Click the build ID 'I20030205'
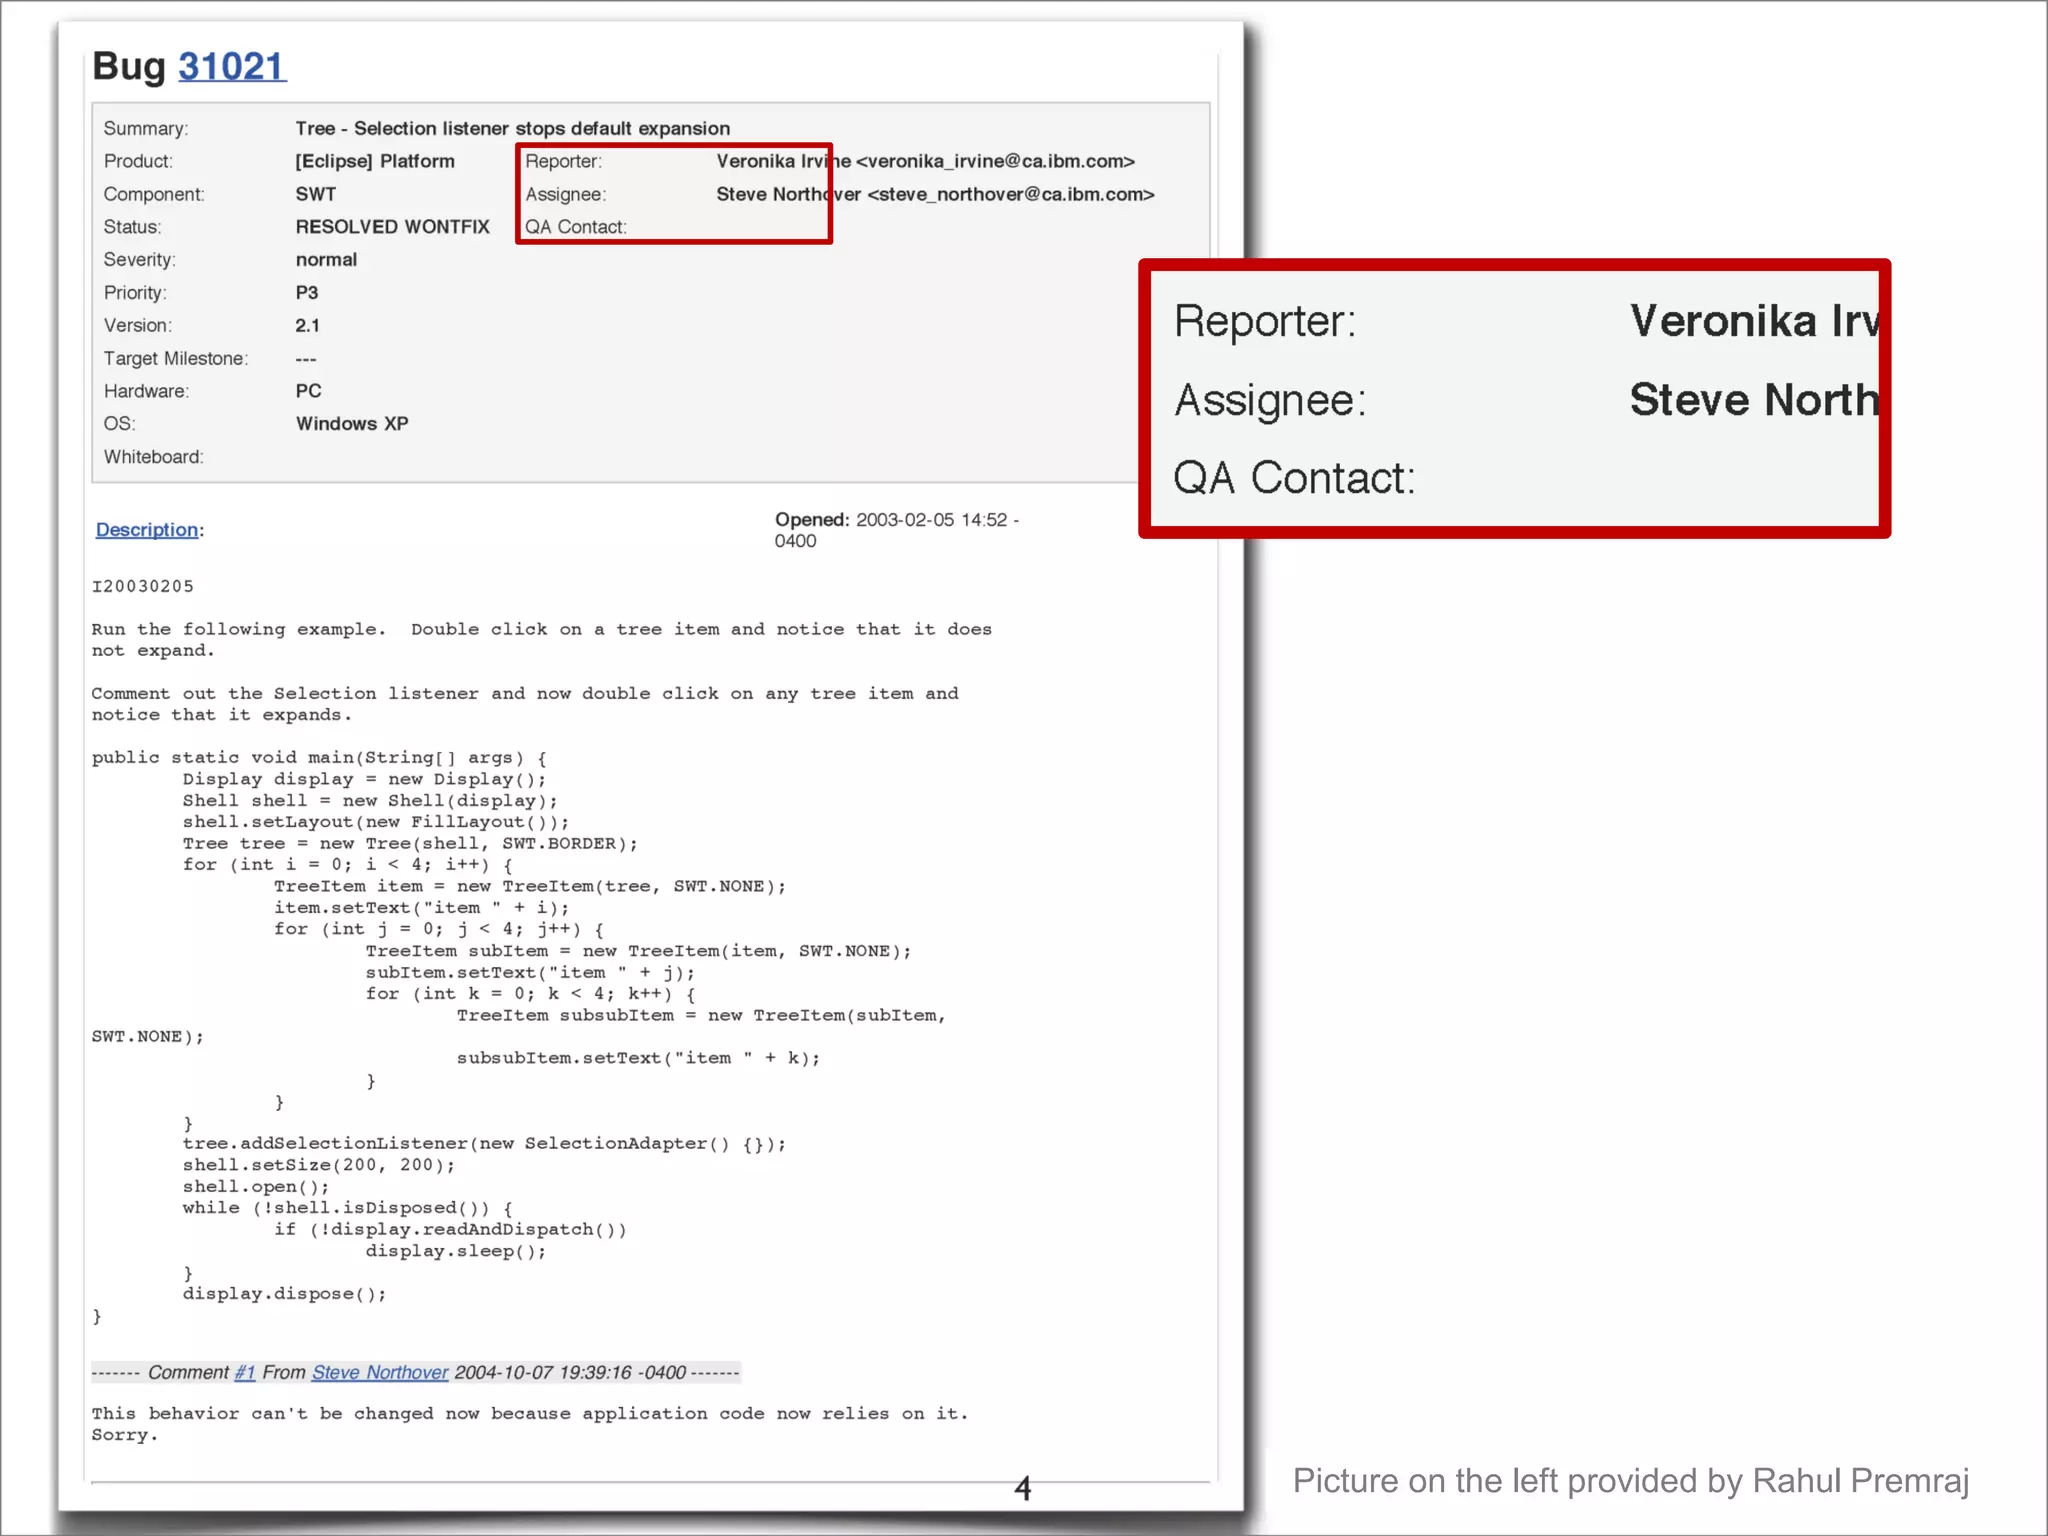 [x=143, y=586]
